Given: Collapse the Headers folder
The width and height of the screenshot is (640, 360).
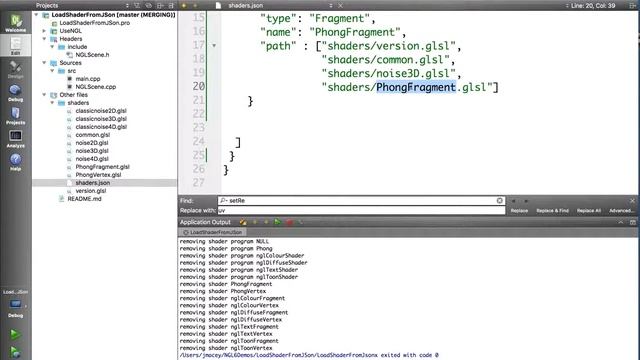Looking at the screenshot, I should tap(44, 39).
